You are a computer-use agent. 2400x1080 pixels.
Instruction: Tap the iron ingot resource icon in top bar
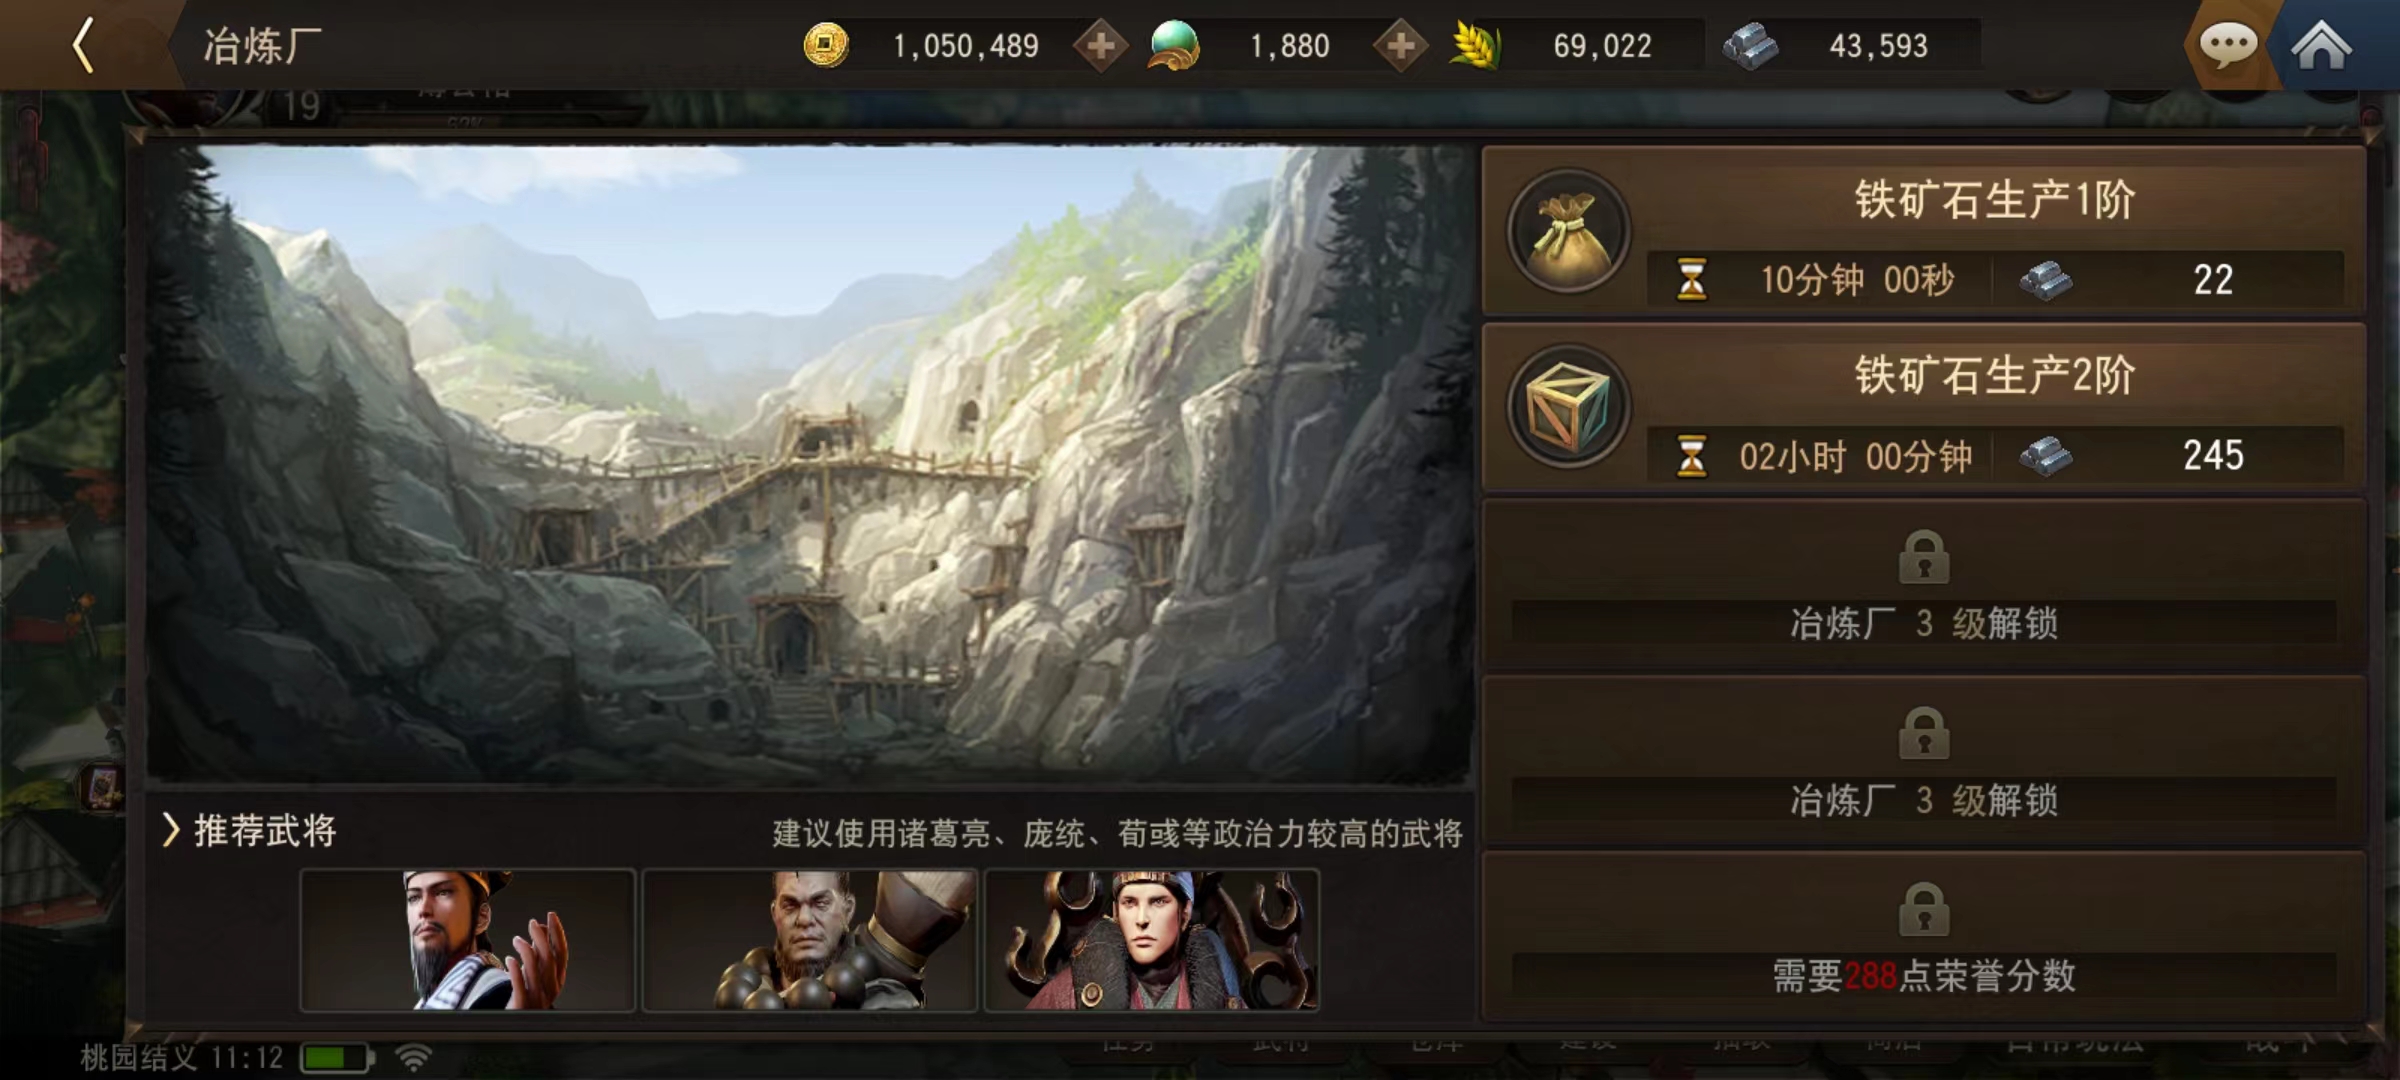(1750, 46)
